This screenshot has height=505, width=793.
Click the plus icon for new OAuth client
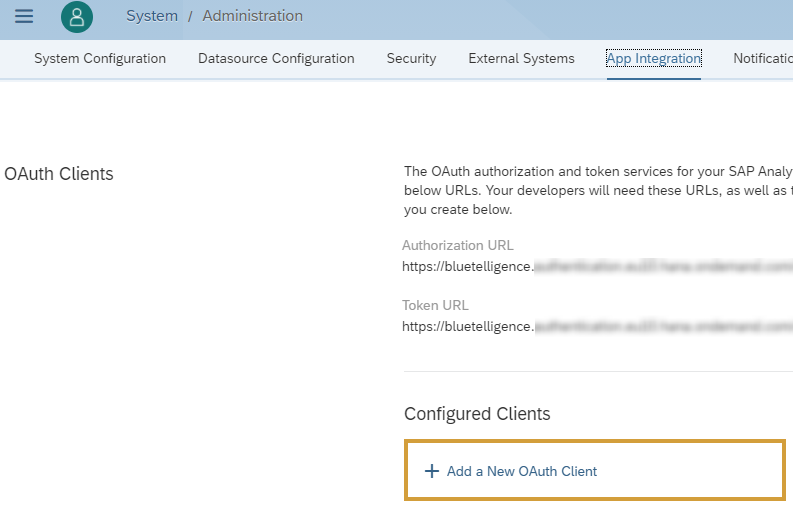pos(432,471)
